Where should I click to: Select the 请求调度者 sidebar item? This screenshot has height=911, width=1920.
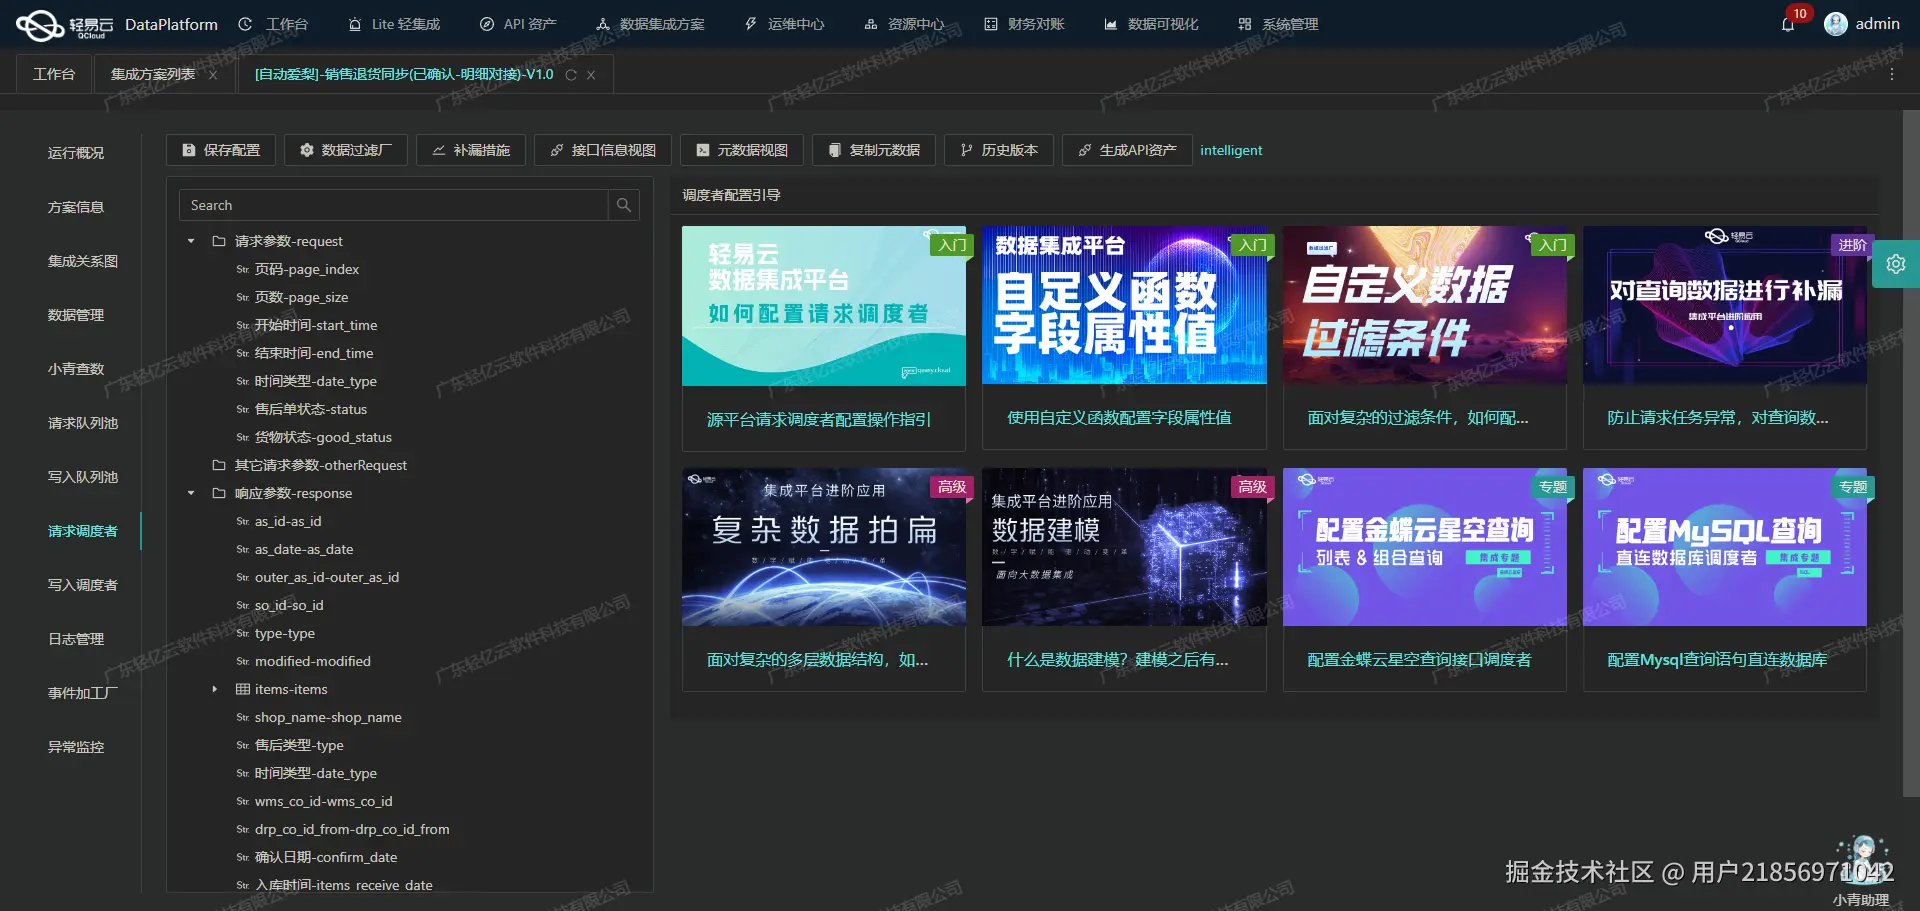[83, 531]
